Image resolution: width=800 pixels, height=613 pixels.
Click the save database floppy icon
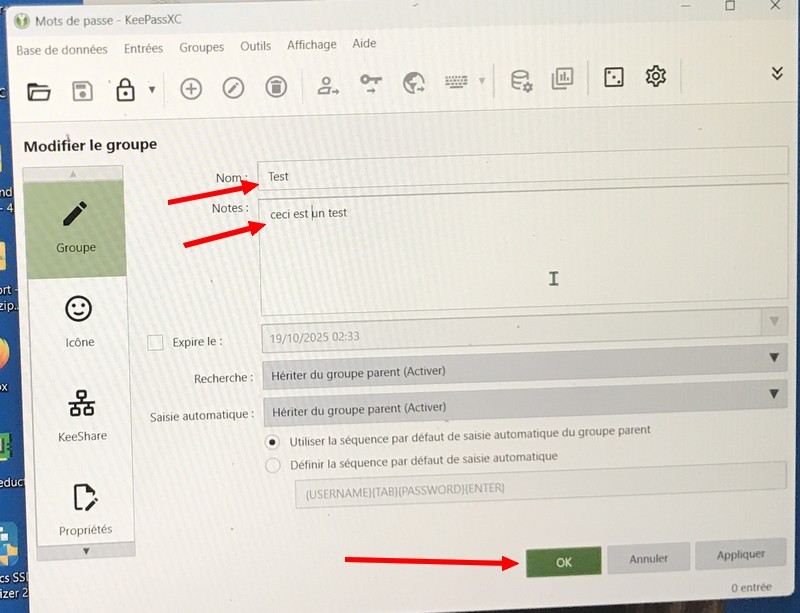tap(82, 91)
